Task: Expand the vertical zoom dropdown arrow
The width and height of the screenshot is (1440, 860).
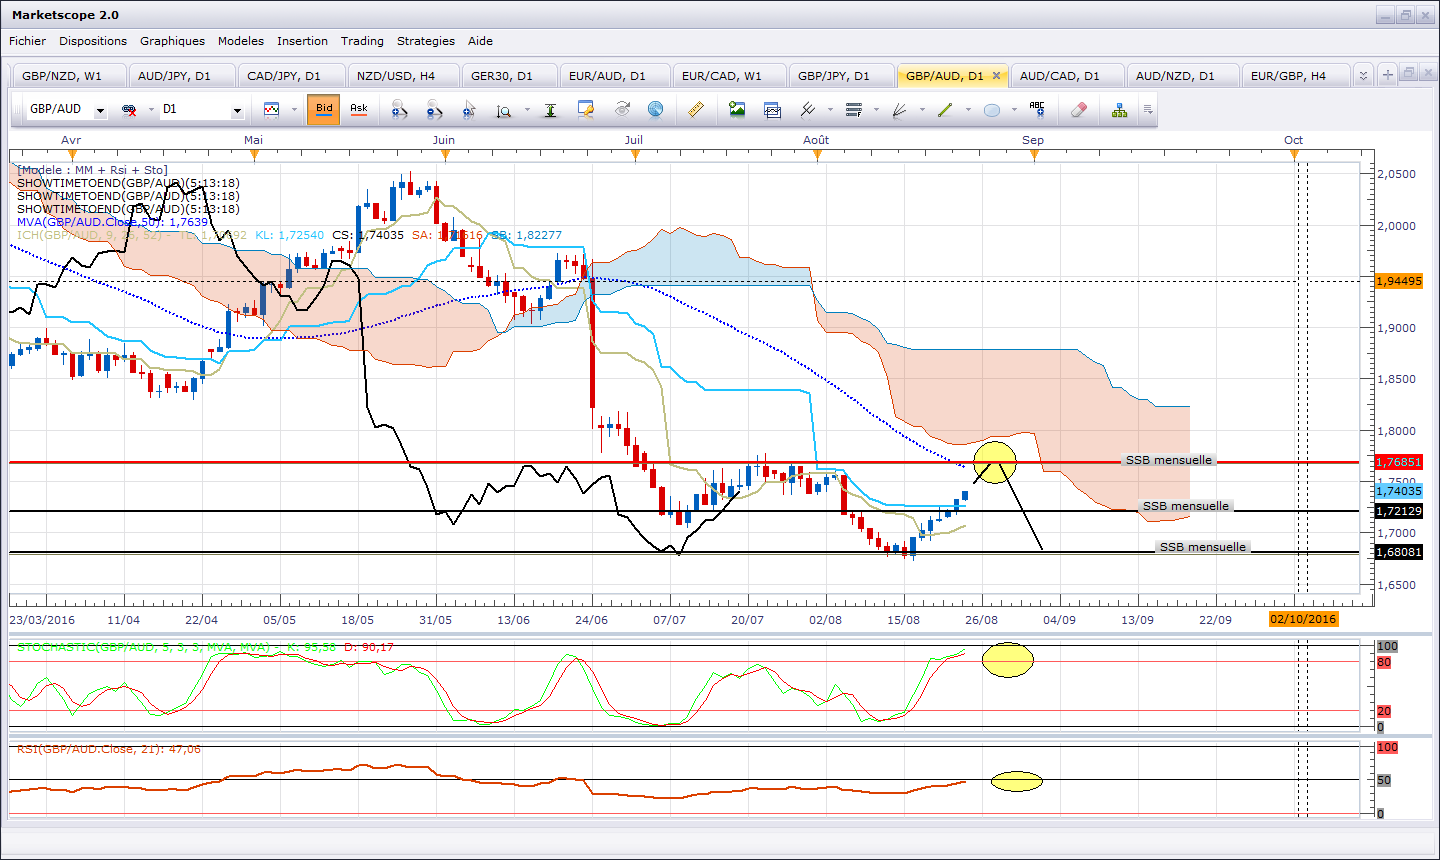Action: click(527, 110)
